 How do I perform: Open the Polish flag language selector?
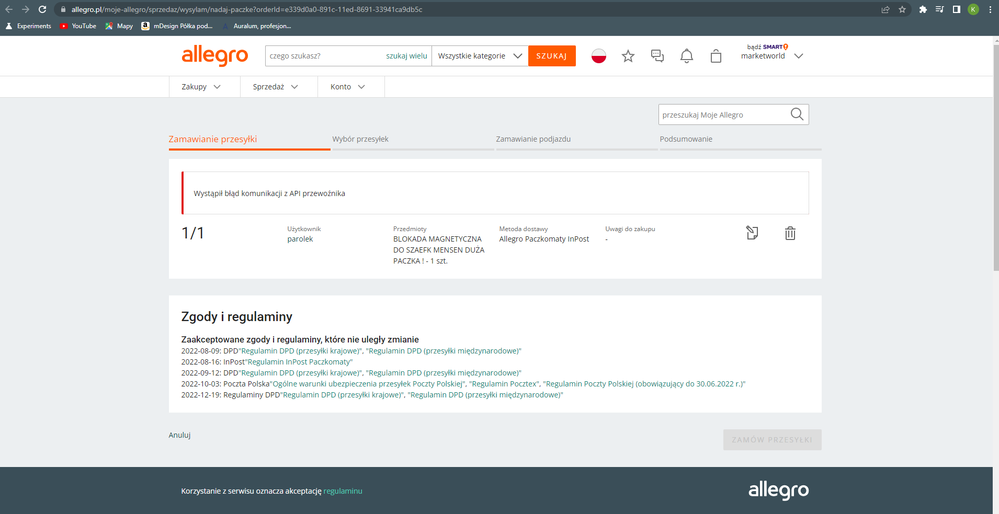[598, 56]
